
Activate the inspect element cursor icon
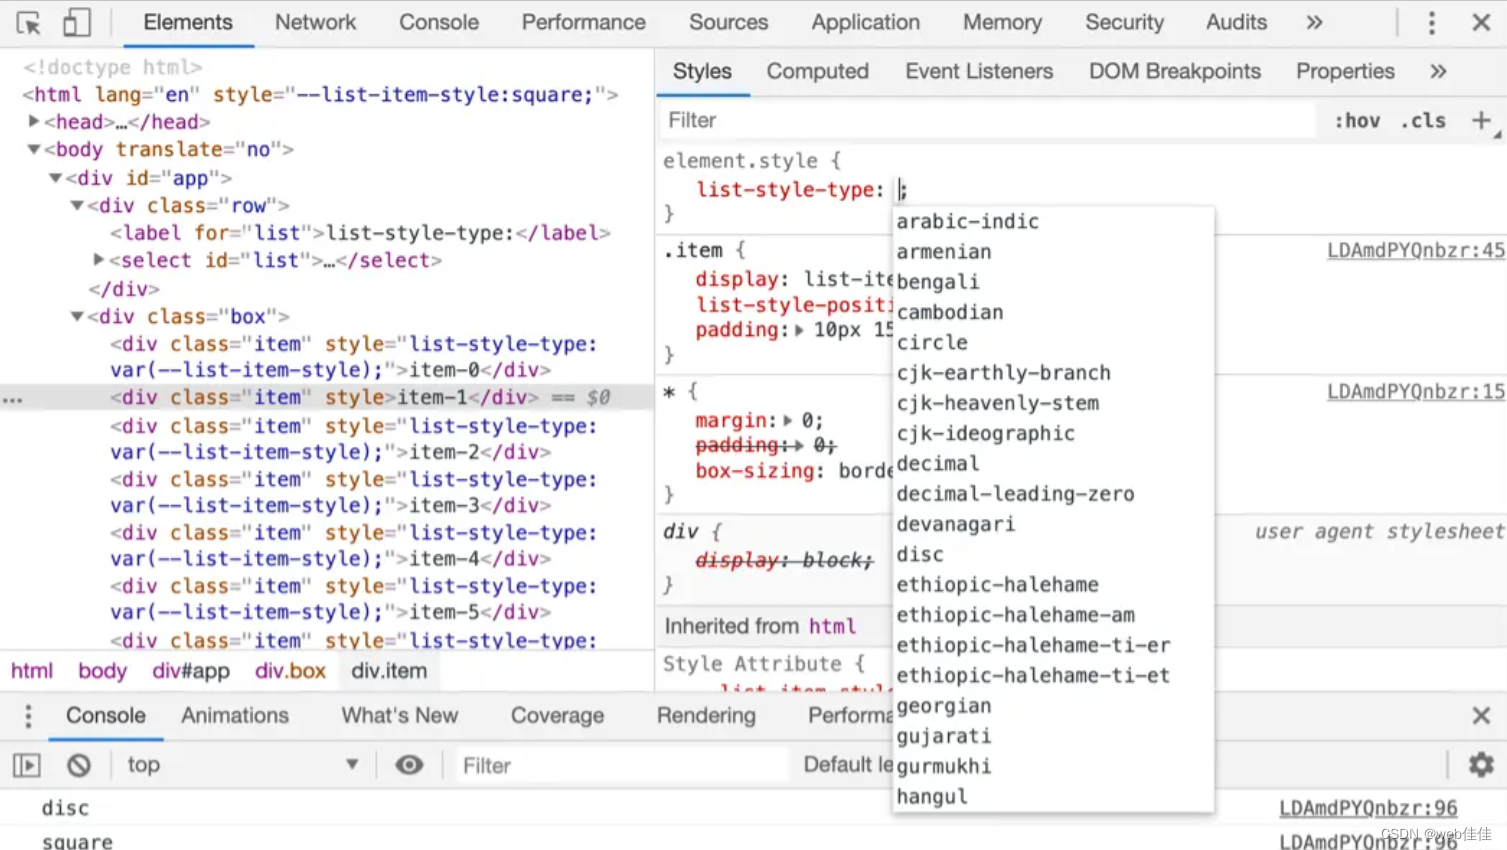click(27, 22)
